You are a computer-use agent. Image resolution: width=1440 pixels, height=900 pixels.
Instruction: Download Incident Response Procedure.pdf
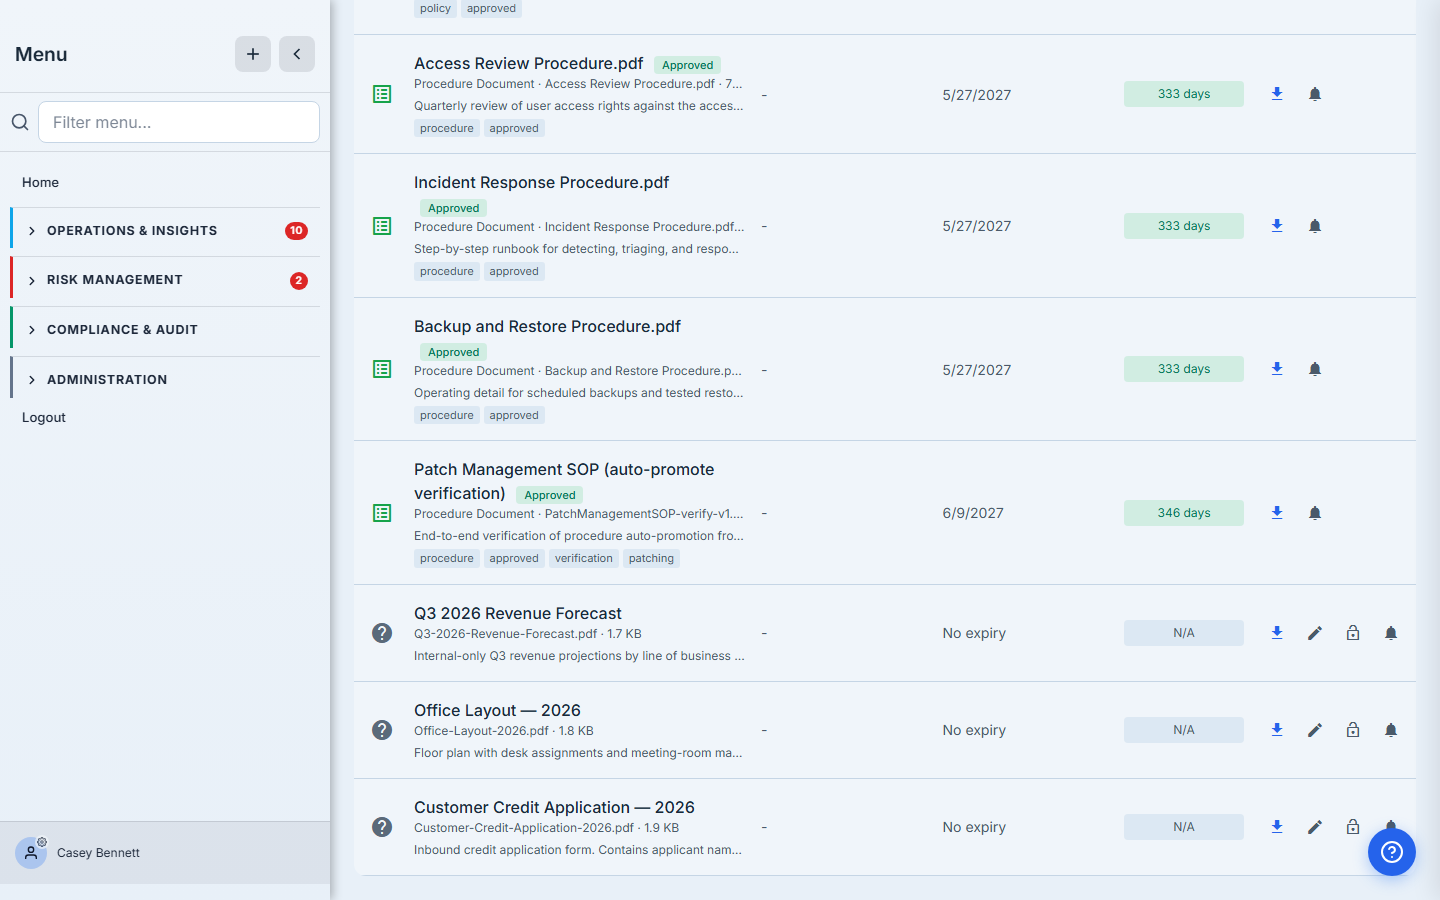1277,226
